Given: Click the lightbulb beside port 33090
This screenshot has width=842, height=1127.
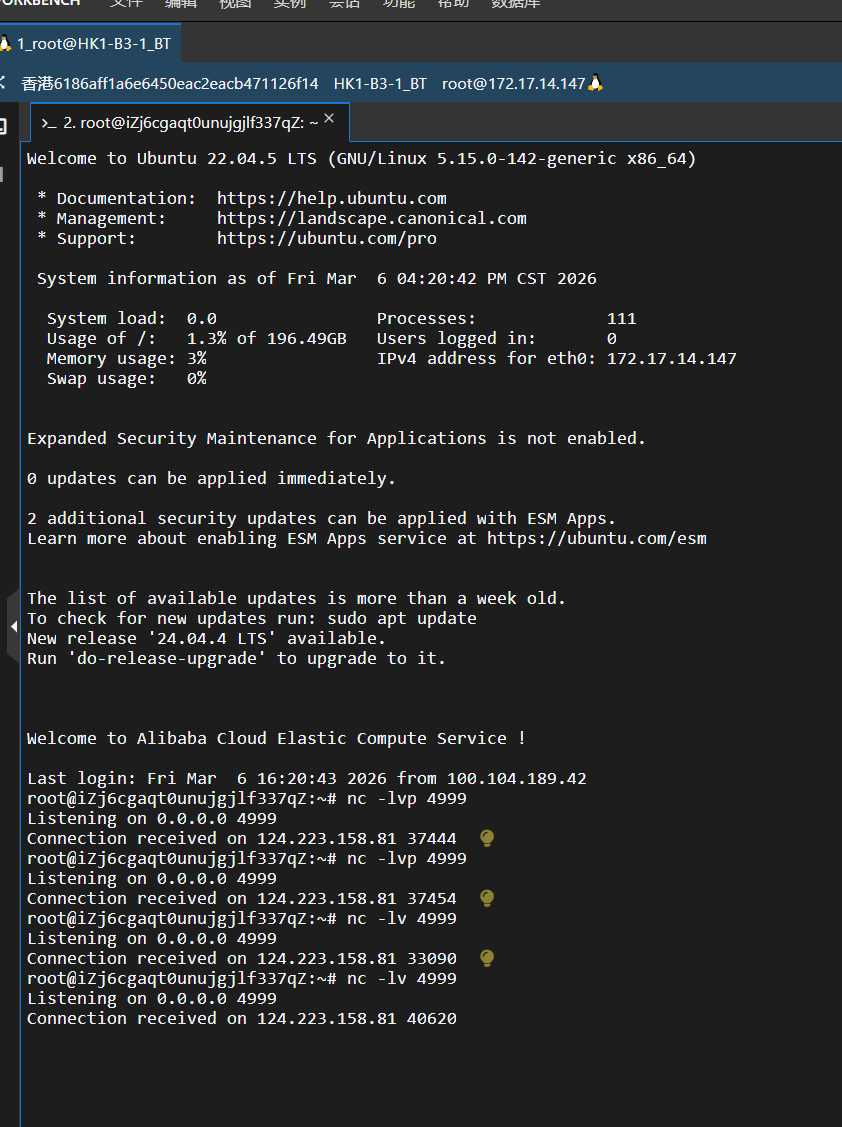Looking at the screenshot, I should point(487,958).
